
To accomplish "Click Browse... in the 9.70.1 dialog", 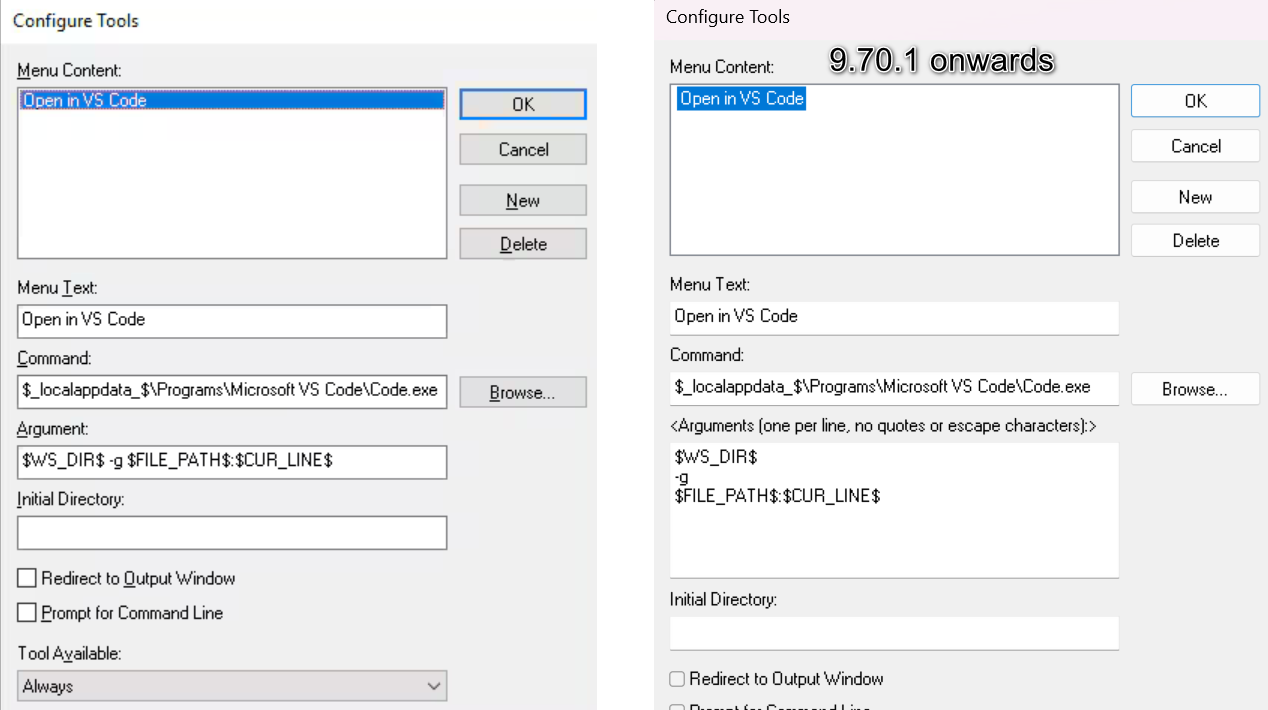I will click(1195, 389).
